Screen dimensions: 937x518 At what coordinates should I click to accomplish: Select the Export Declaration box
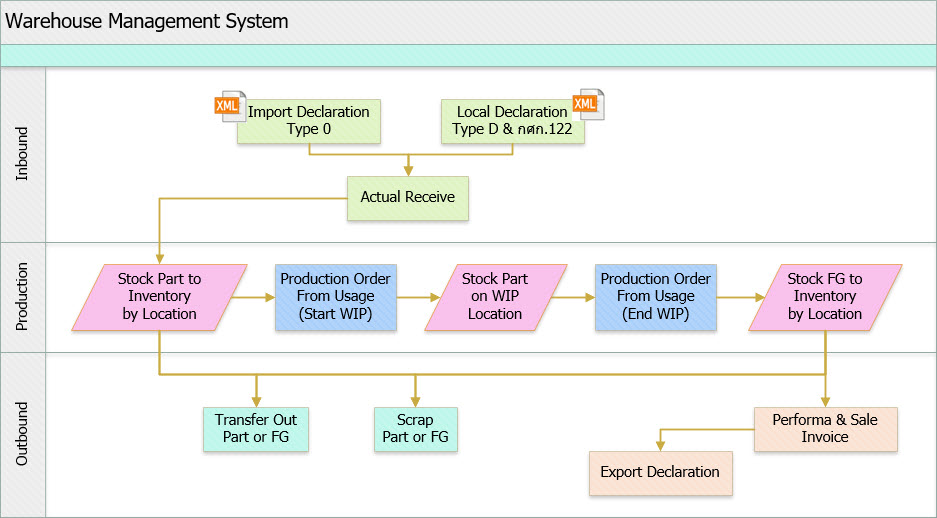(660, 473)
